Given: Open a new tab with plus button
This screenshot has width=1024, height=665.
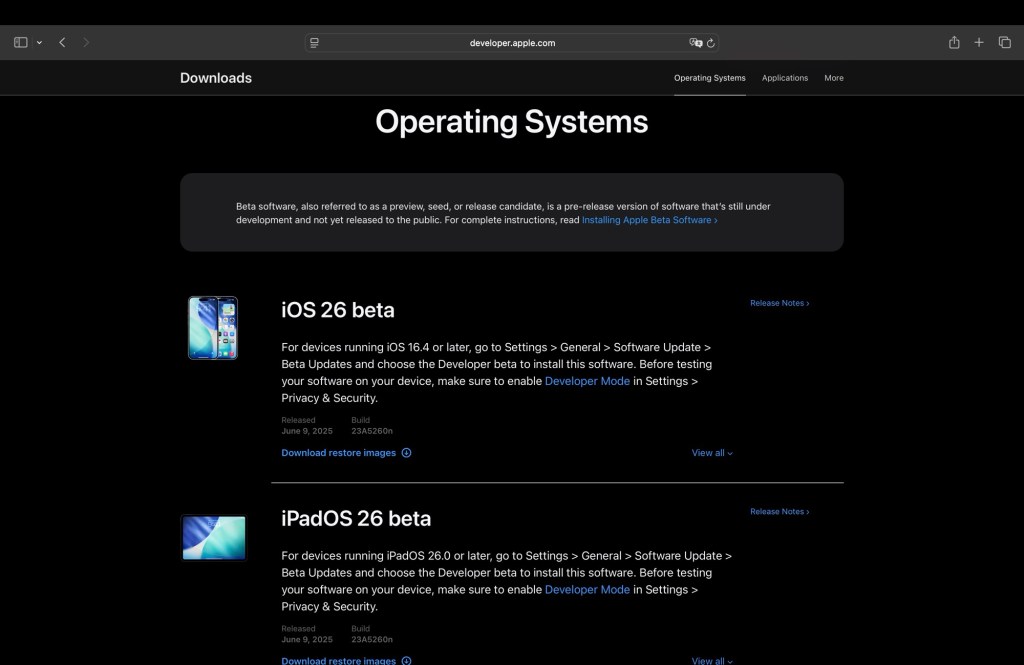Looking at the screenshot, I should pos(979,43).
